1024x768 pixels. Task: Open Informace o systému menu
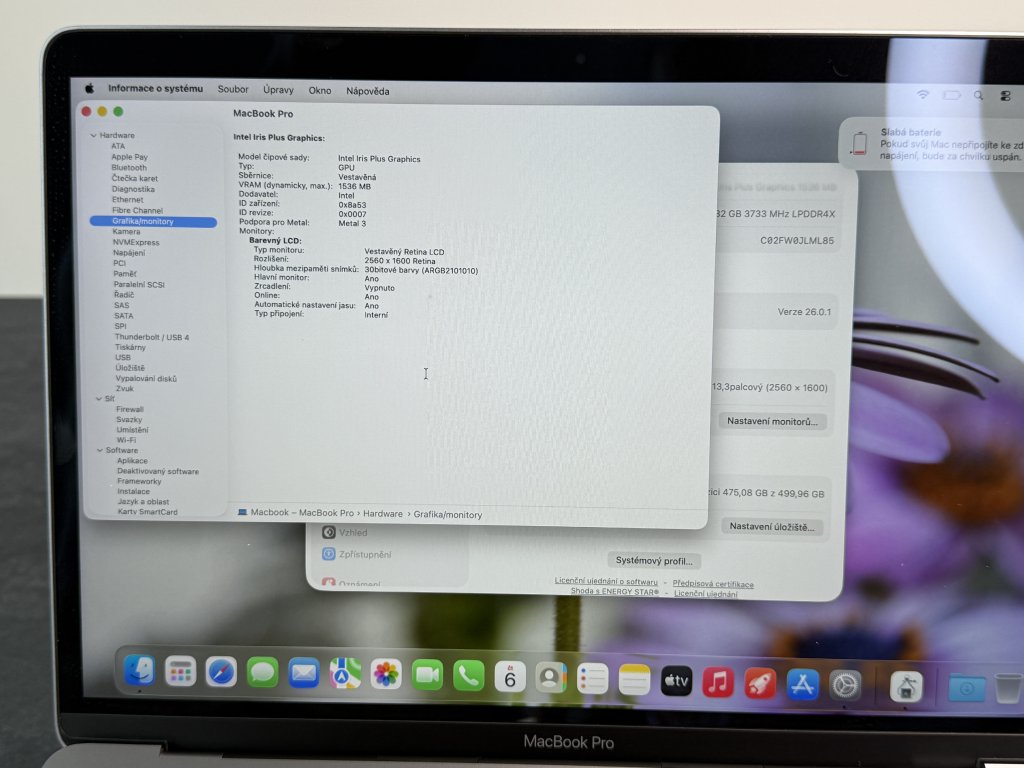coord(155,88)
